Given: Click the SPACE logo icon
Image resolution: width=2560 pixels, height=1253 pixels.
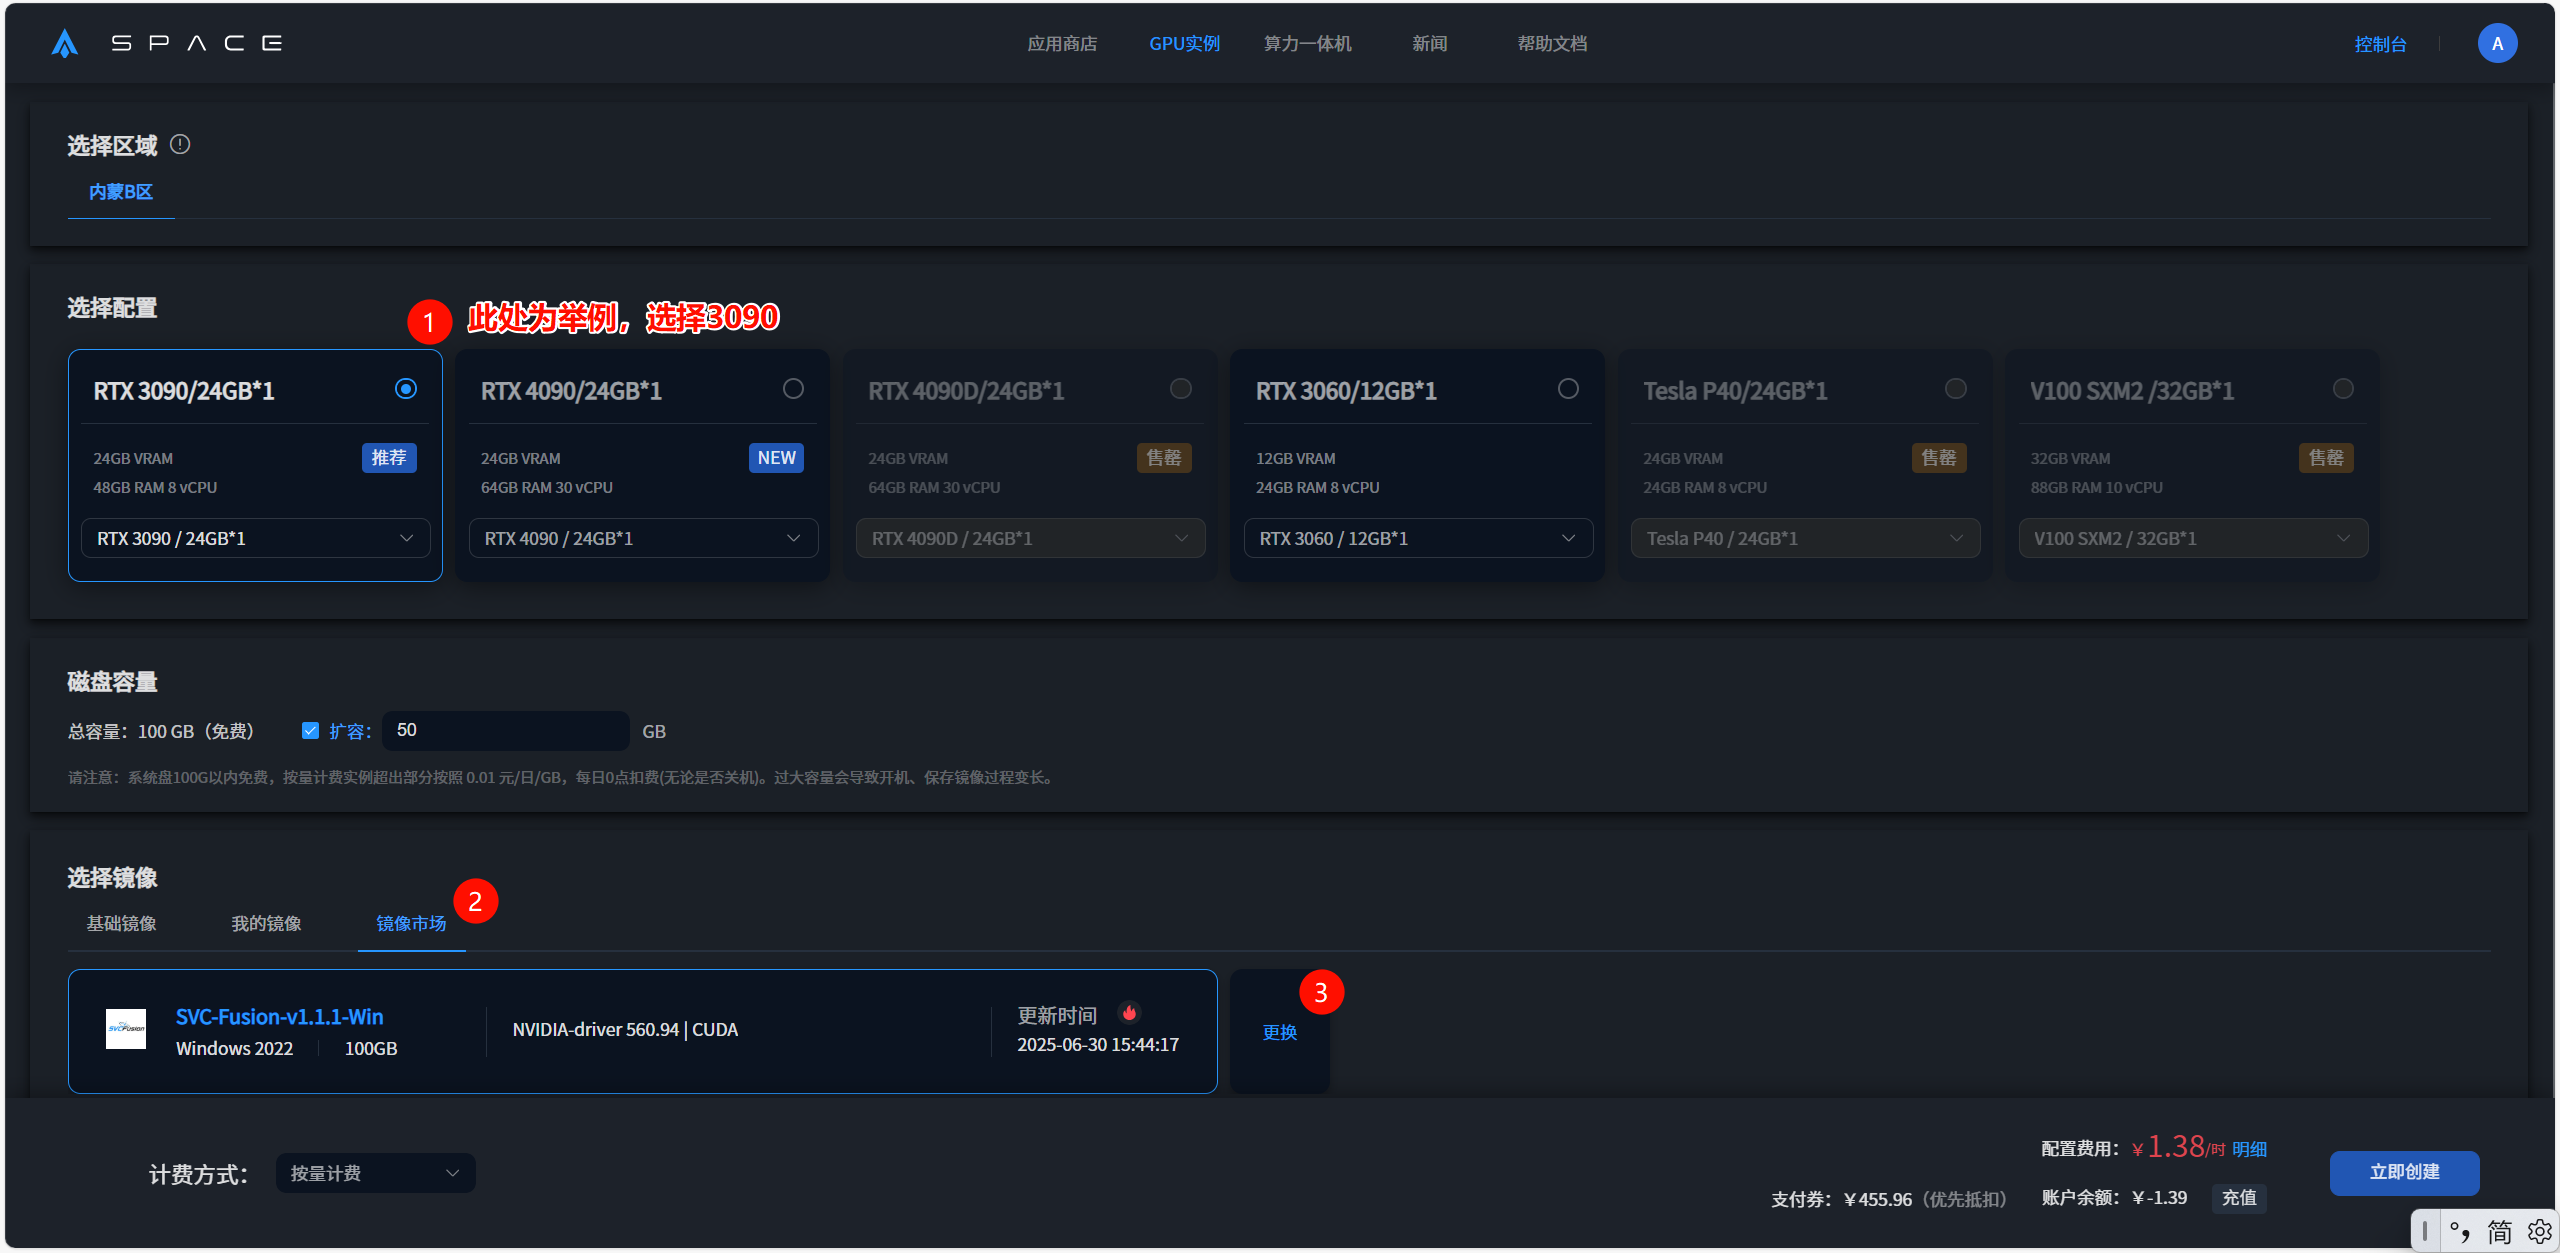Looking at the screenshot, I should [x=65, y=43].
